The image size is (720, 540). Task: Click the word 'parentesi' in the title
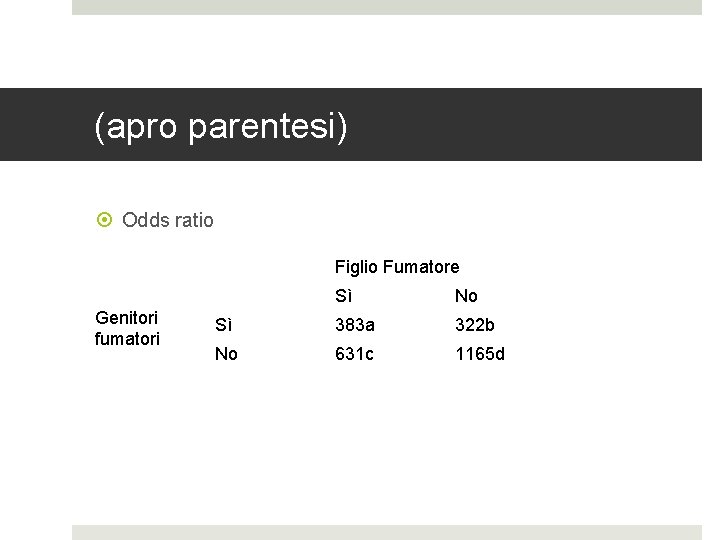pyautogui.click(x=268, y=127)
